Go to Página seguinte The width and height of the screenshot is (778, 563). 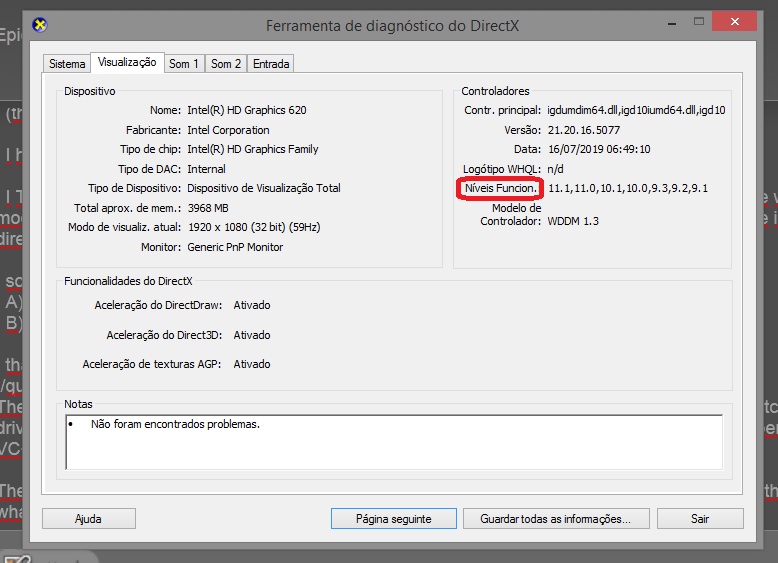tap(393, 519)
